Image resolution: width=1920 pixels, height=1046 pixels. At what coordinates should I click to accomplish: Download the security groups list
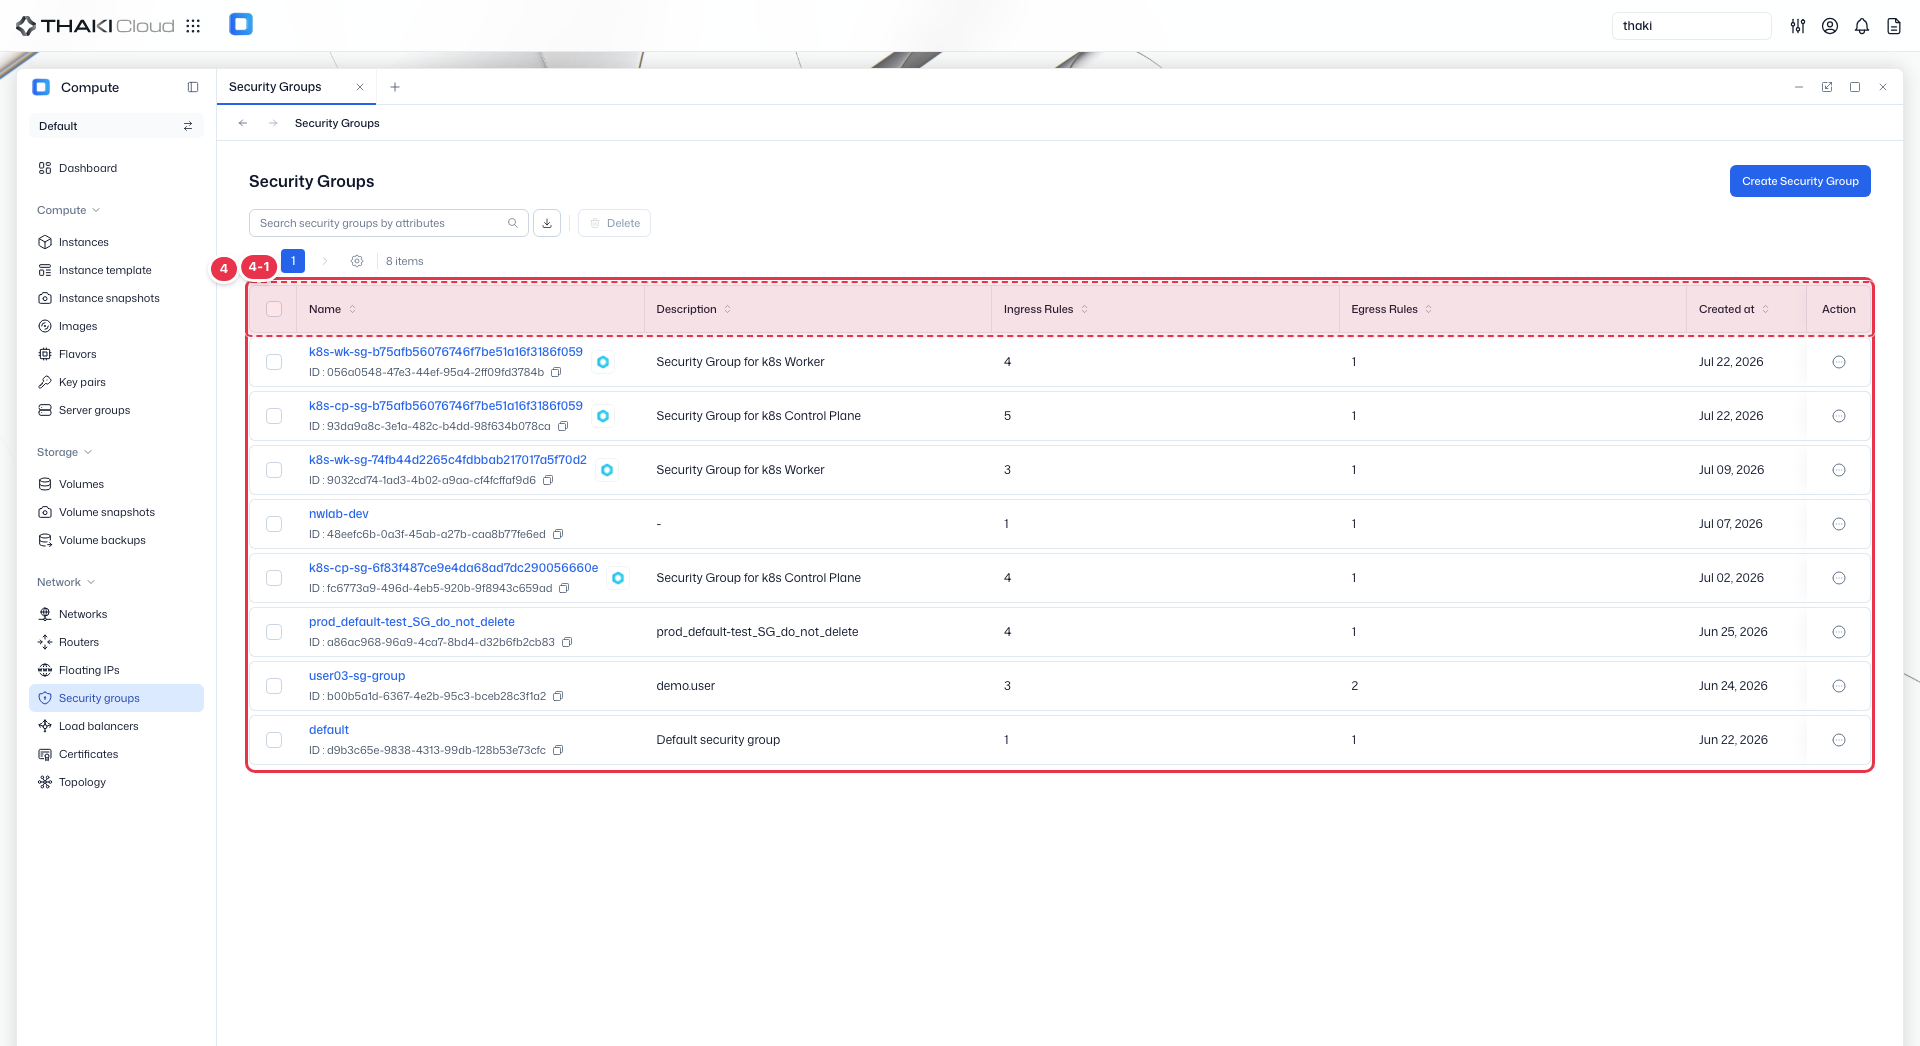[x=547, y=223]
